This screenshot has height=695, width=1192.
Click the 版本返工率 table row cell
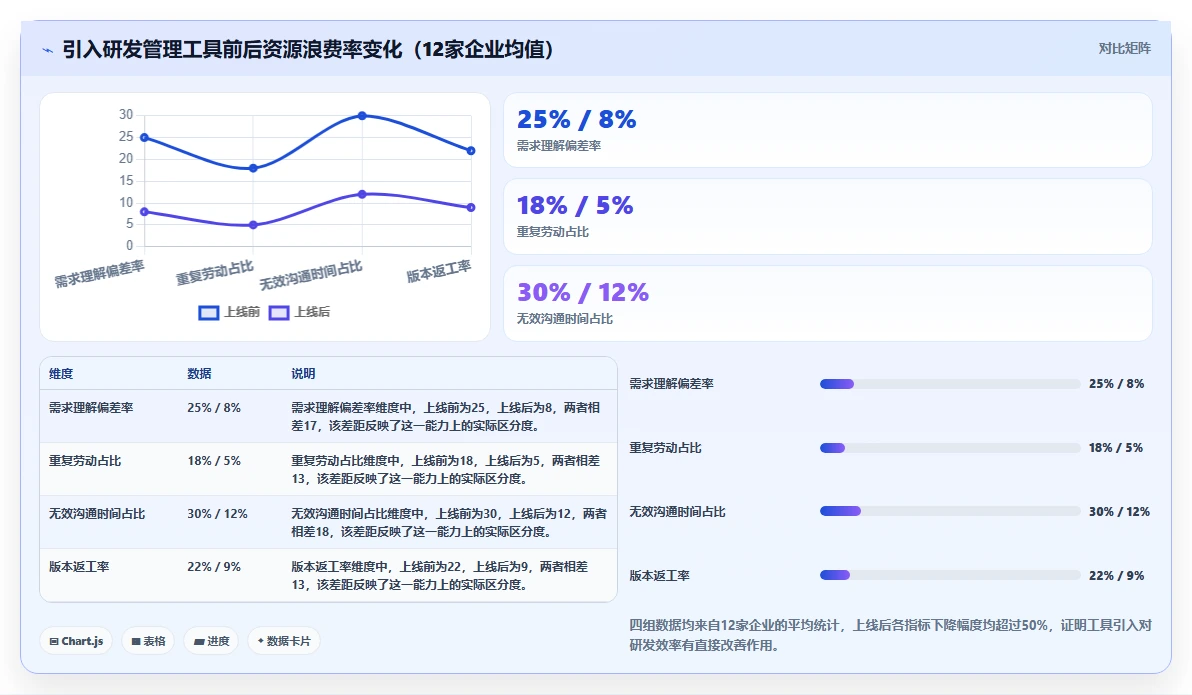[x=79, y=567]
